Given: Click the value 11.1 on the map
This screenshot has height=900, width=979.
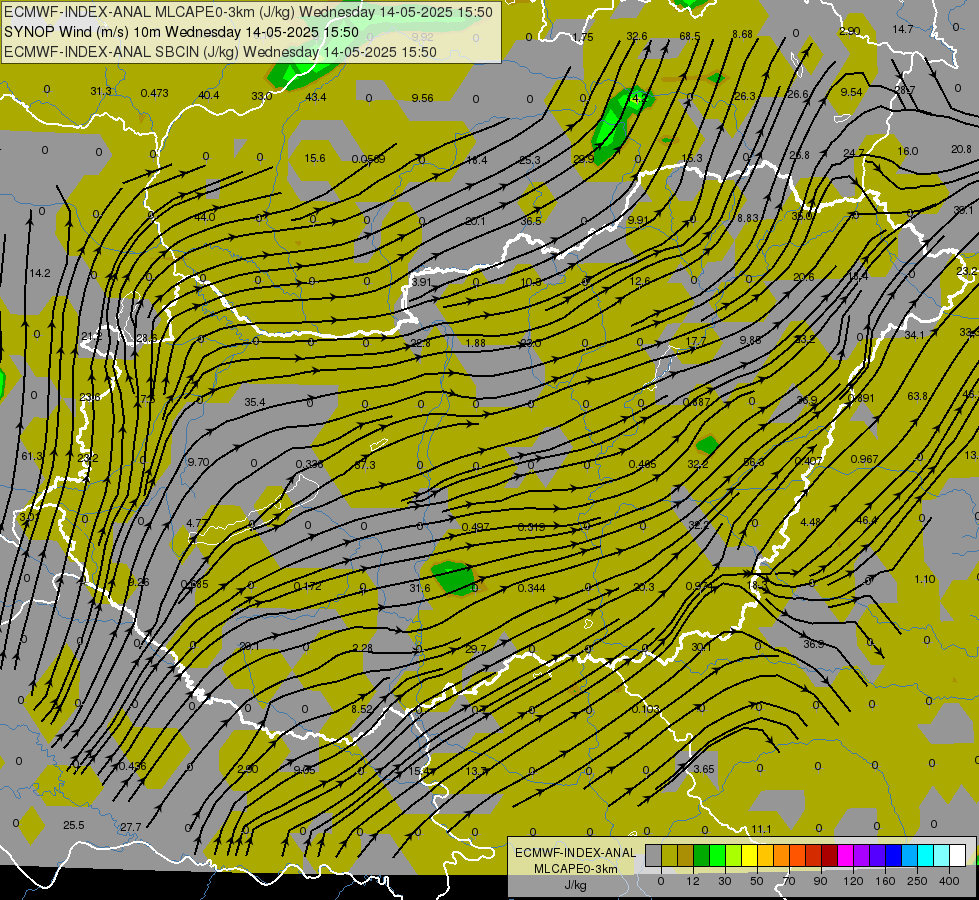Looking at the screenshot, I should point(761,829).
